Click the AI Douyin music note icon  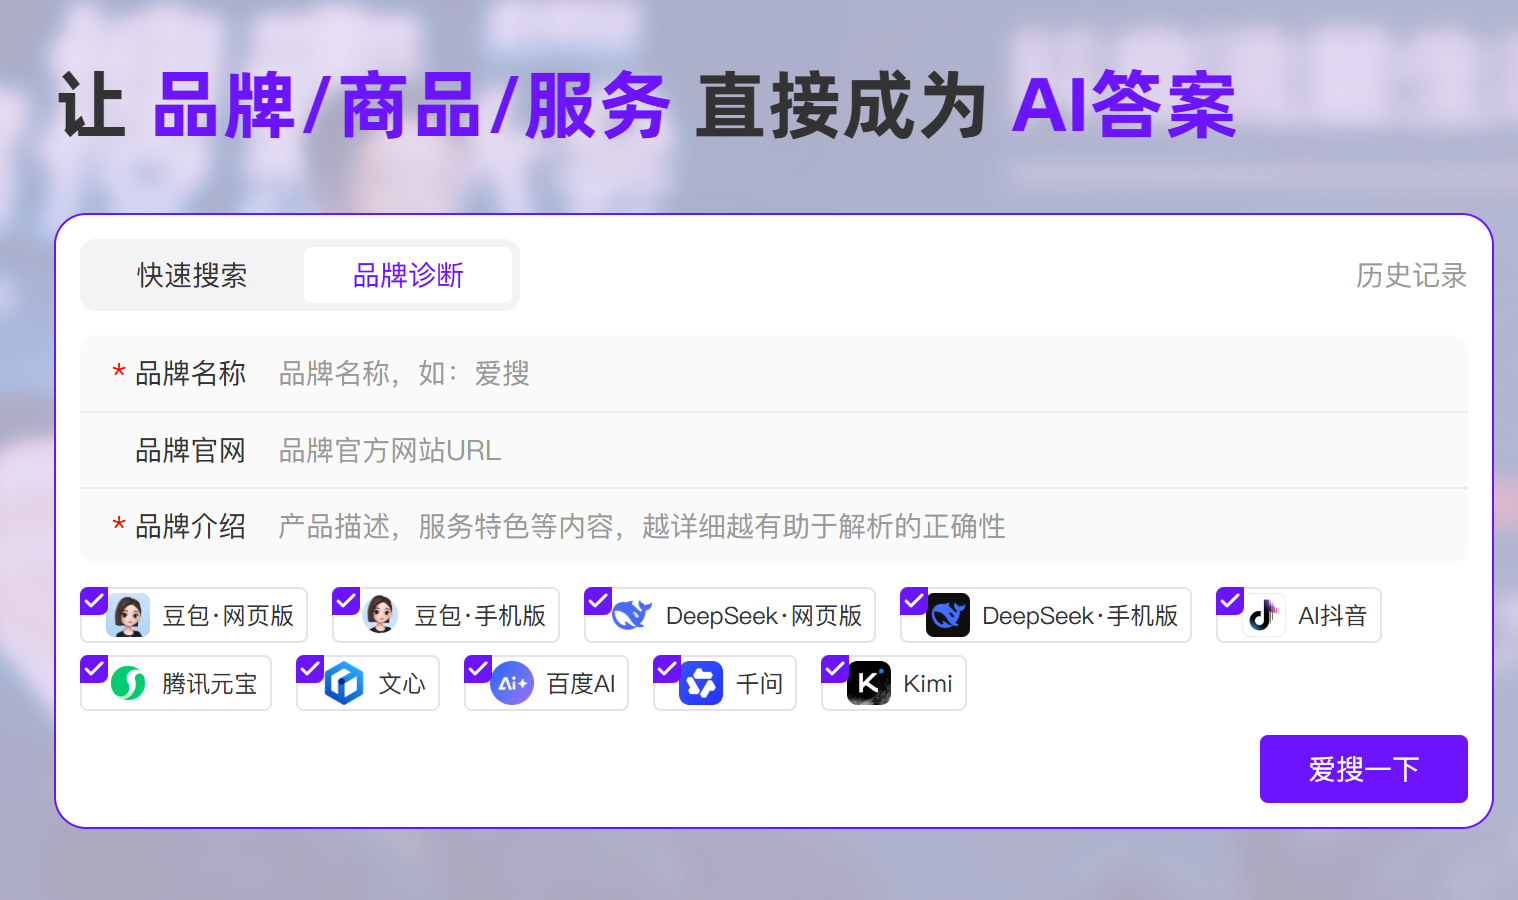coord(1264,616)
